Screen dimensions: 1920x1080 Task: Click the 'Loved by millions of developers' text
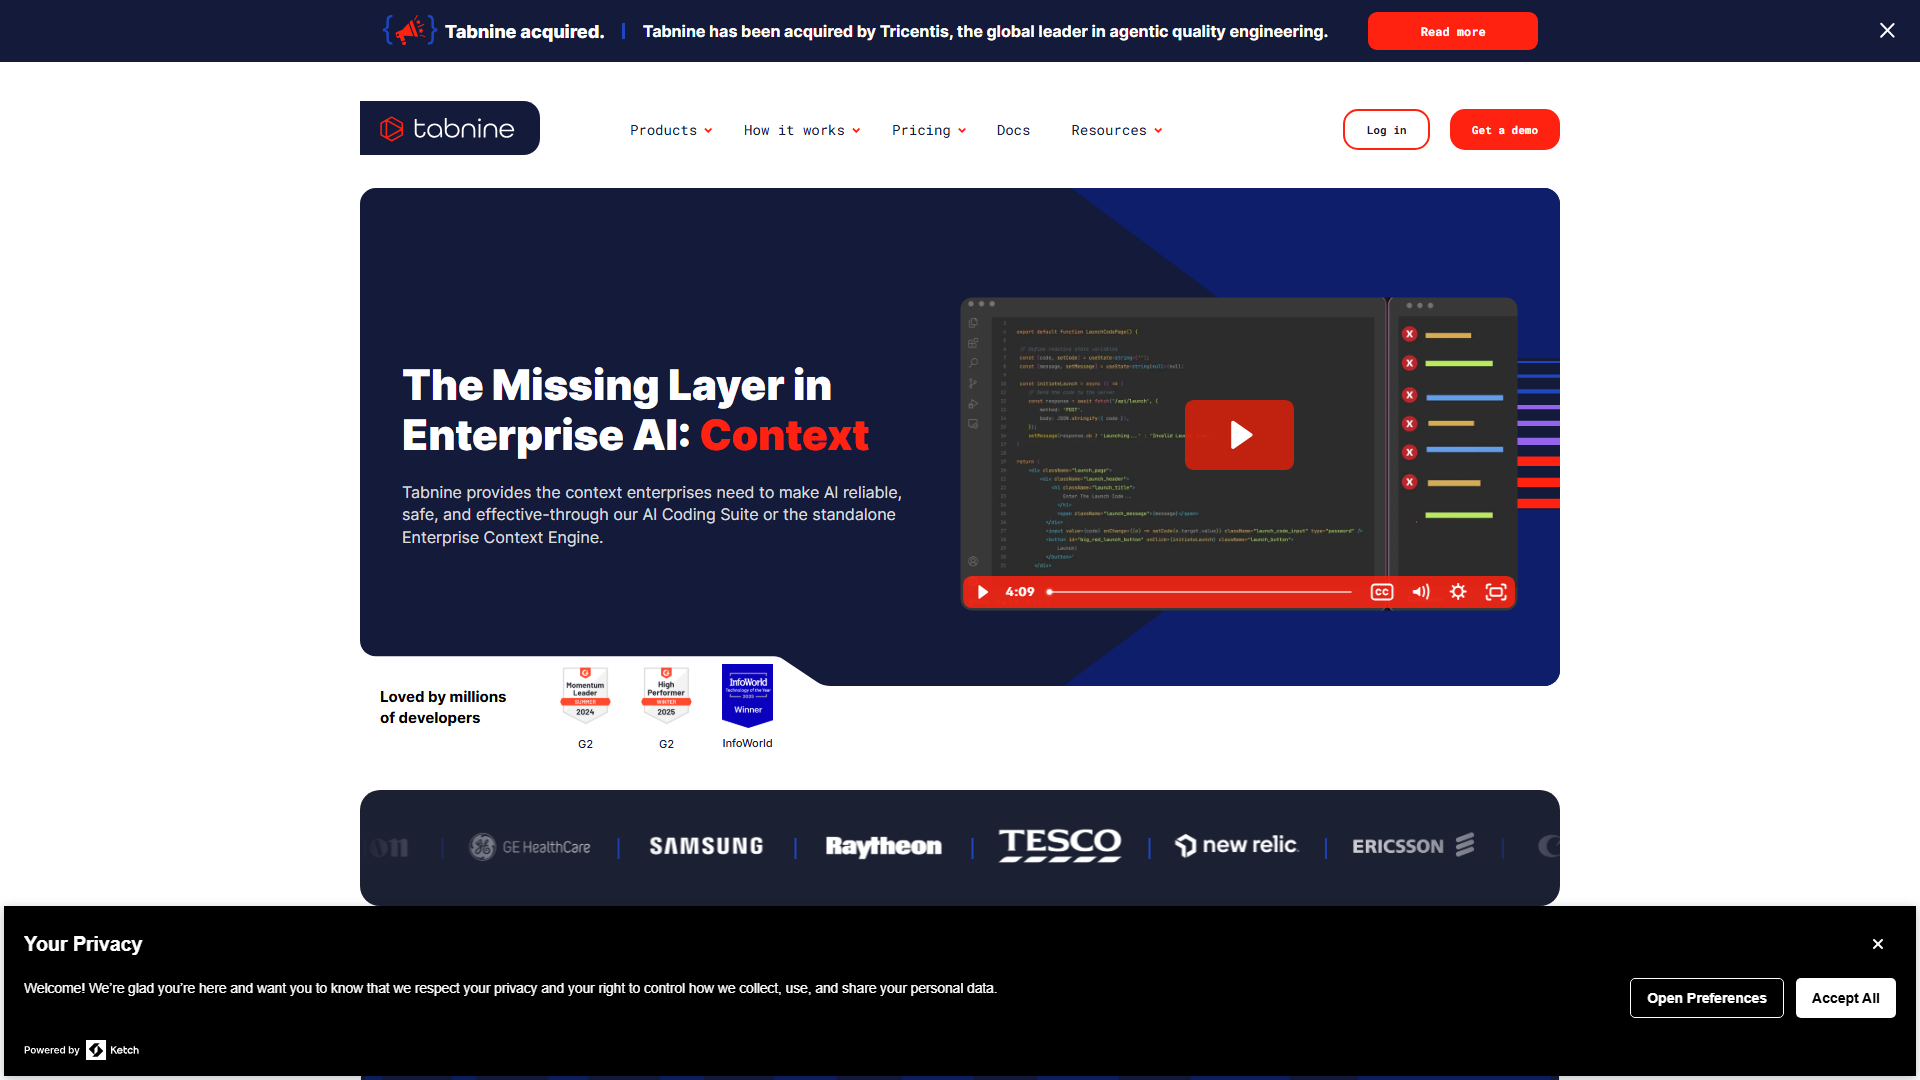click(x=443, y=707)
